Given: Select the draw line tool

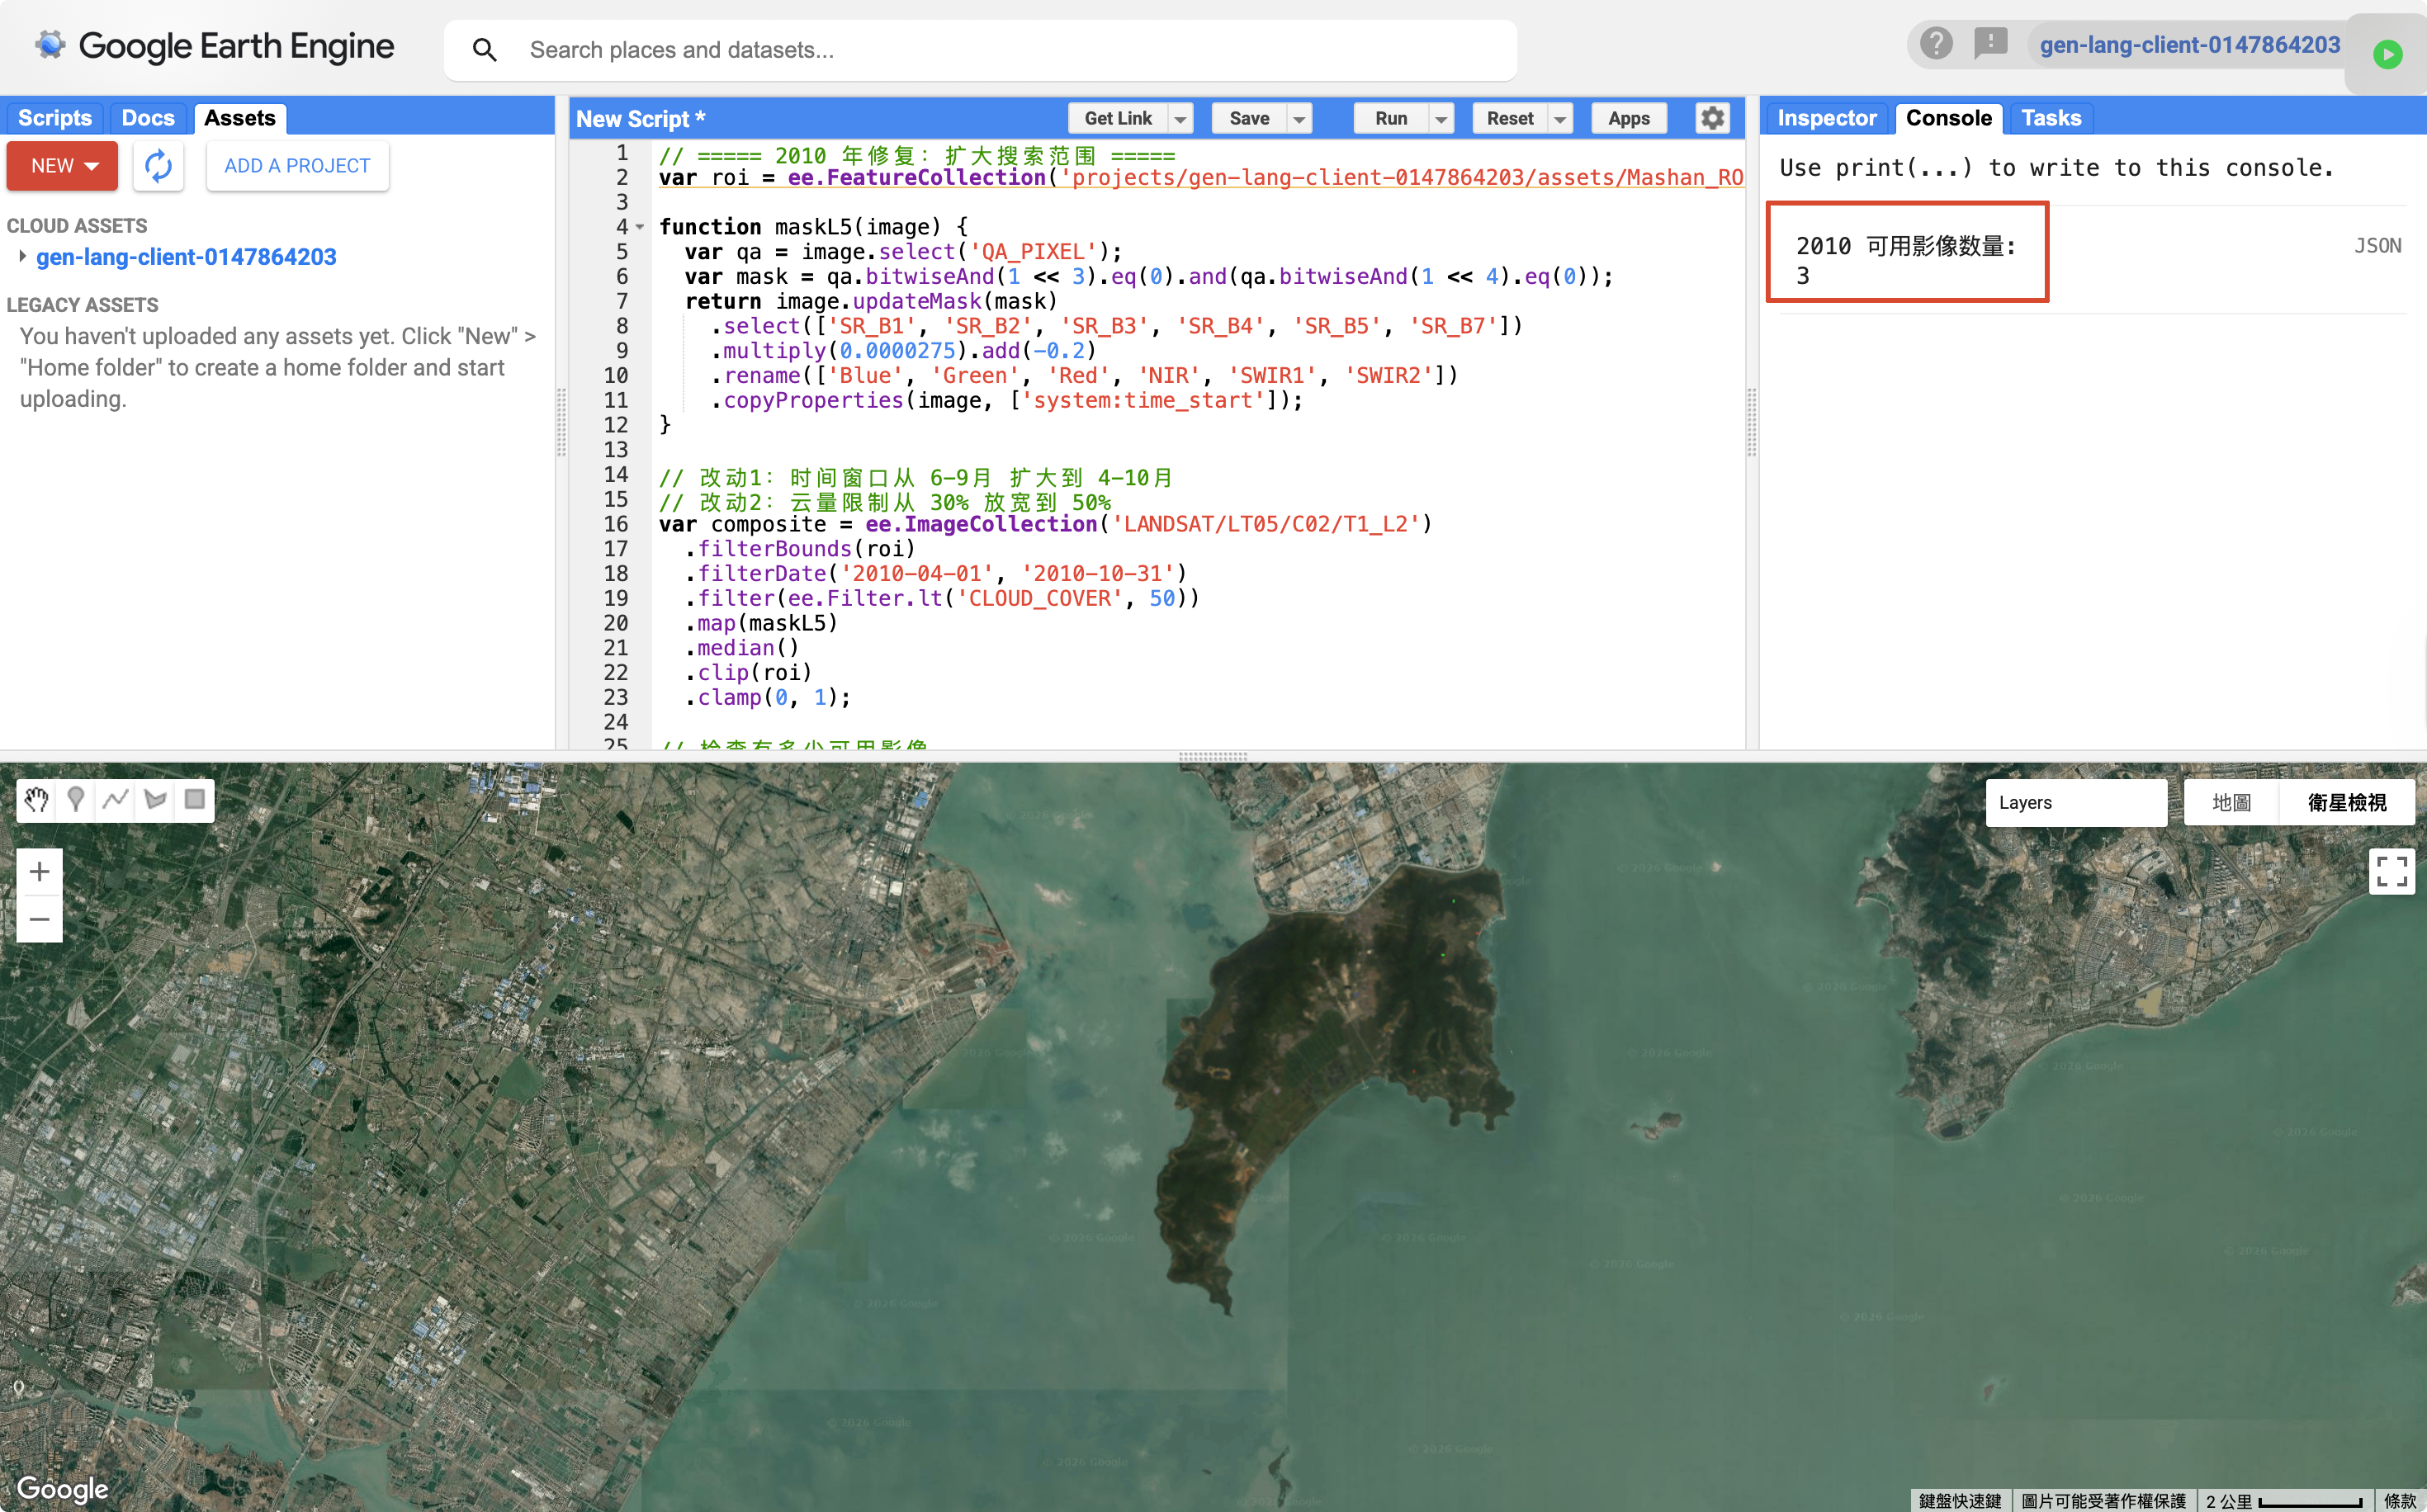Looking at the screenshot, I should tap(116, 799).
